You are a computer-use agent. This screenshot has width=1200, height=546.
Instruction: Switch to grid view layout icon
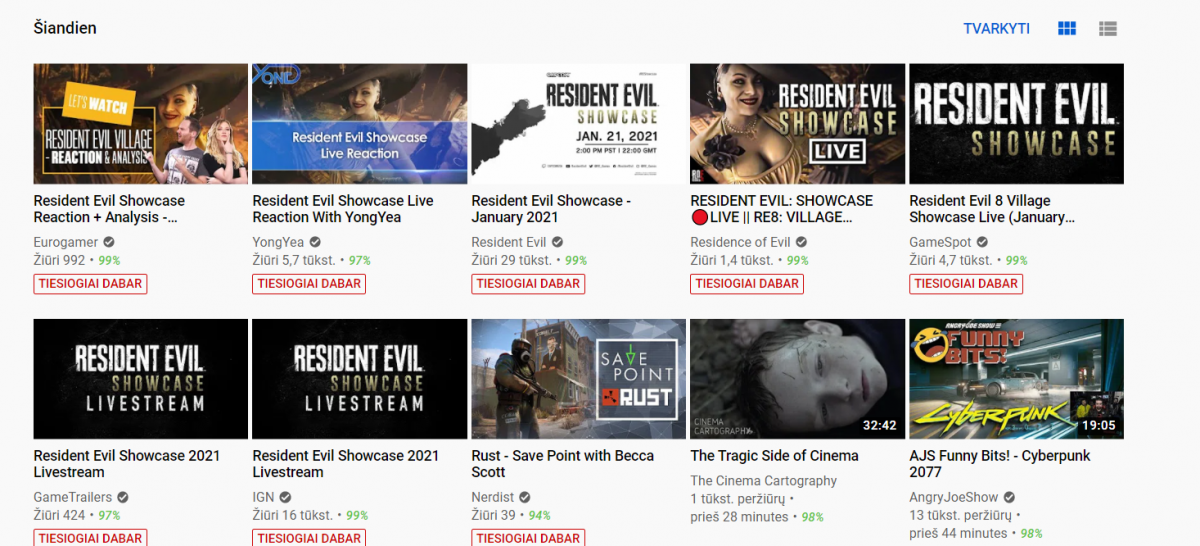(x=1067, y=29)
